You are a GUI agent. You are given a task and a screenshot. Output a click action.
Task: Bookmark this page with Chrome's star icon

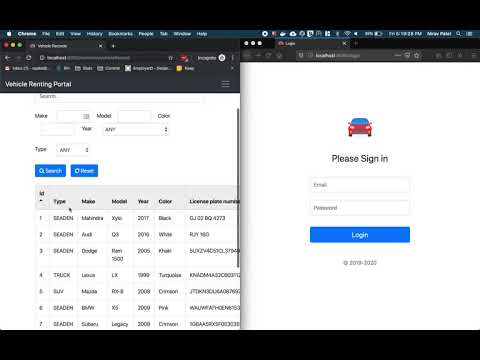170,58
